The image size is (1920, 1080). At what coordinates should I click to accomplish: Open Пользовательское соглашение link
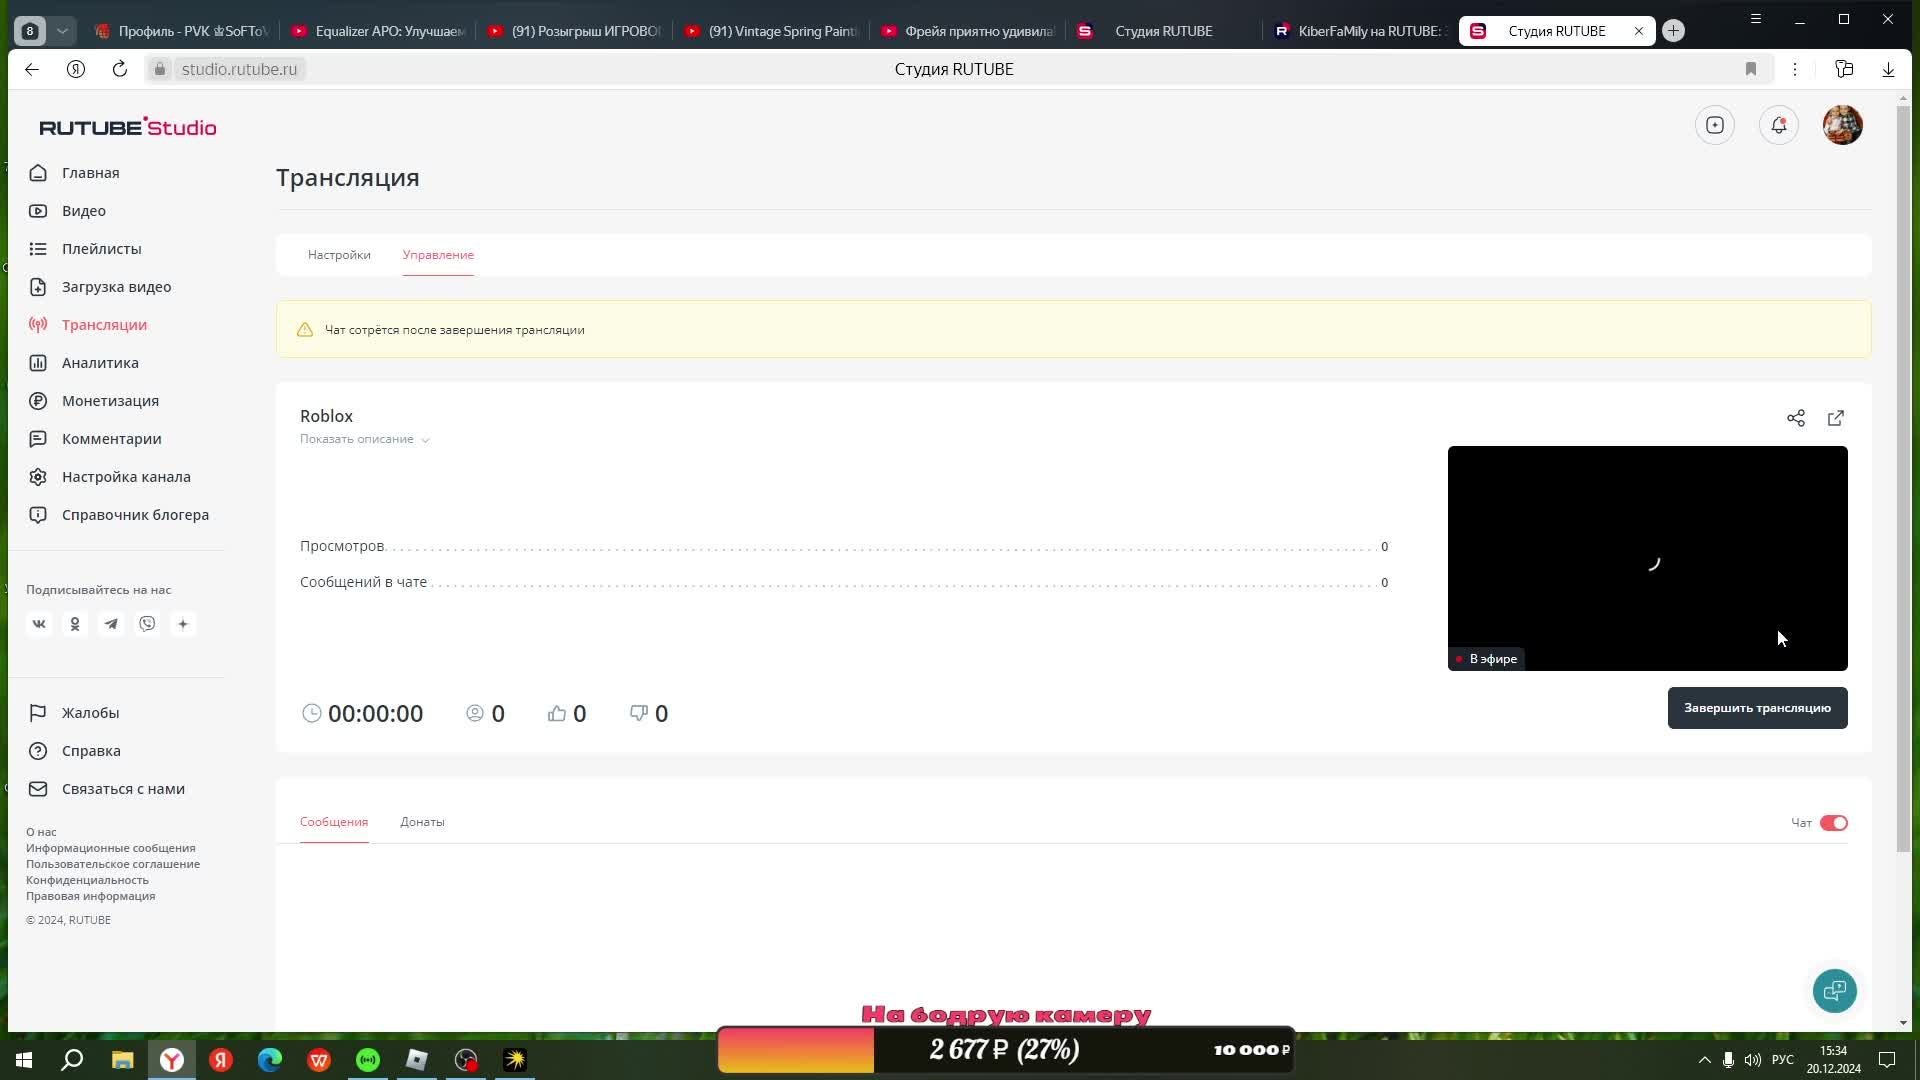(x=113, y=864)
